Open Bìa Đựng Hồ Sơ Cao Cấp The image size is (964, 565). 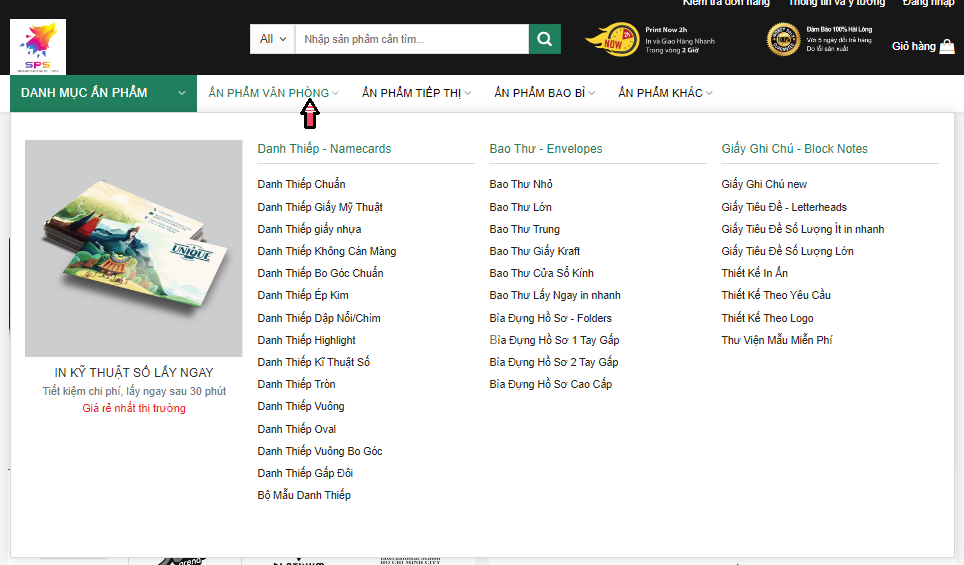click(550, 384)
